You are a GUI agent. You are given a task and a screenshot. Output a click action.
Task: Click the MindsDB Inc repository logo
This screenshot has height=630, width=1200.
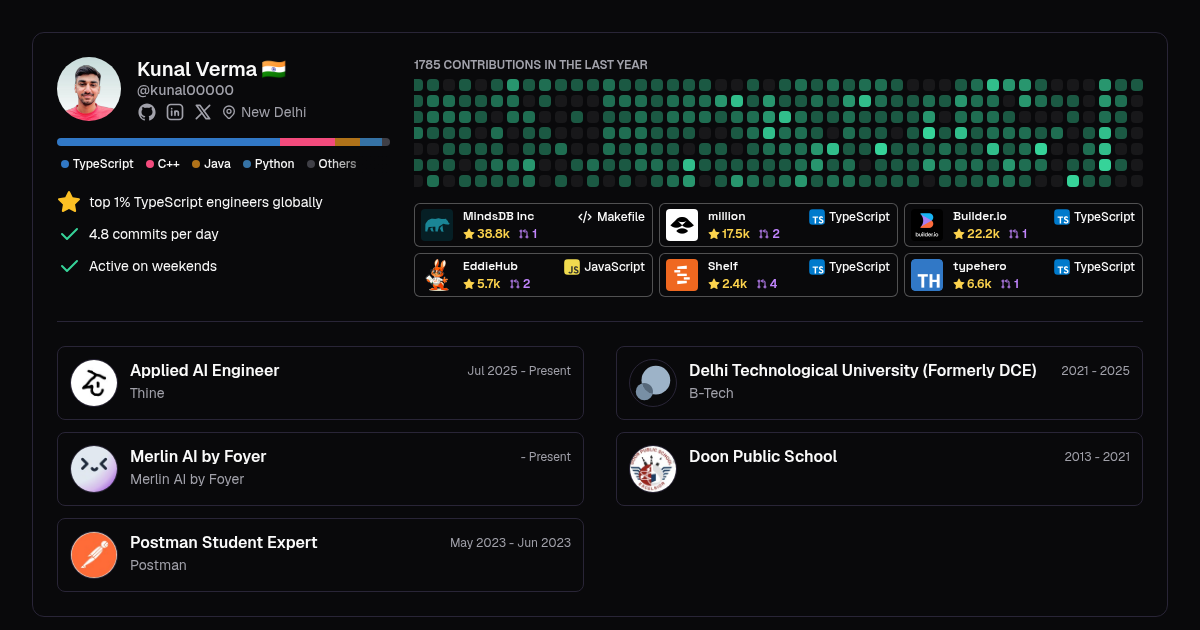click(x=437, y=225)
